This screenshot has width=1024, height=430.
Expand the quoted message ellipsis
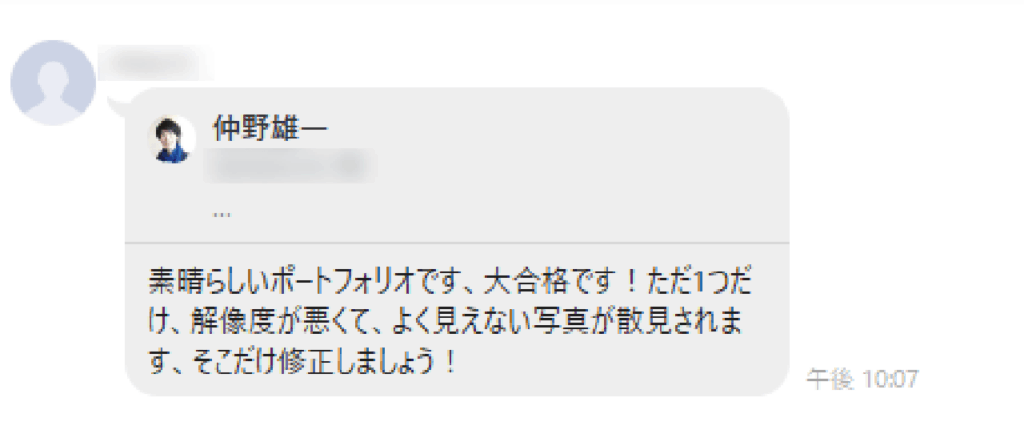pyautogui.click(x=222, y=214)
